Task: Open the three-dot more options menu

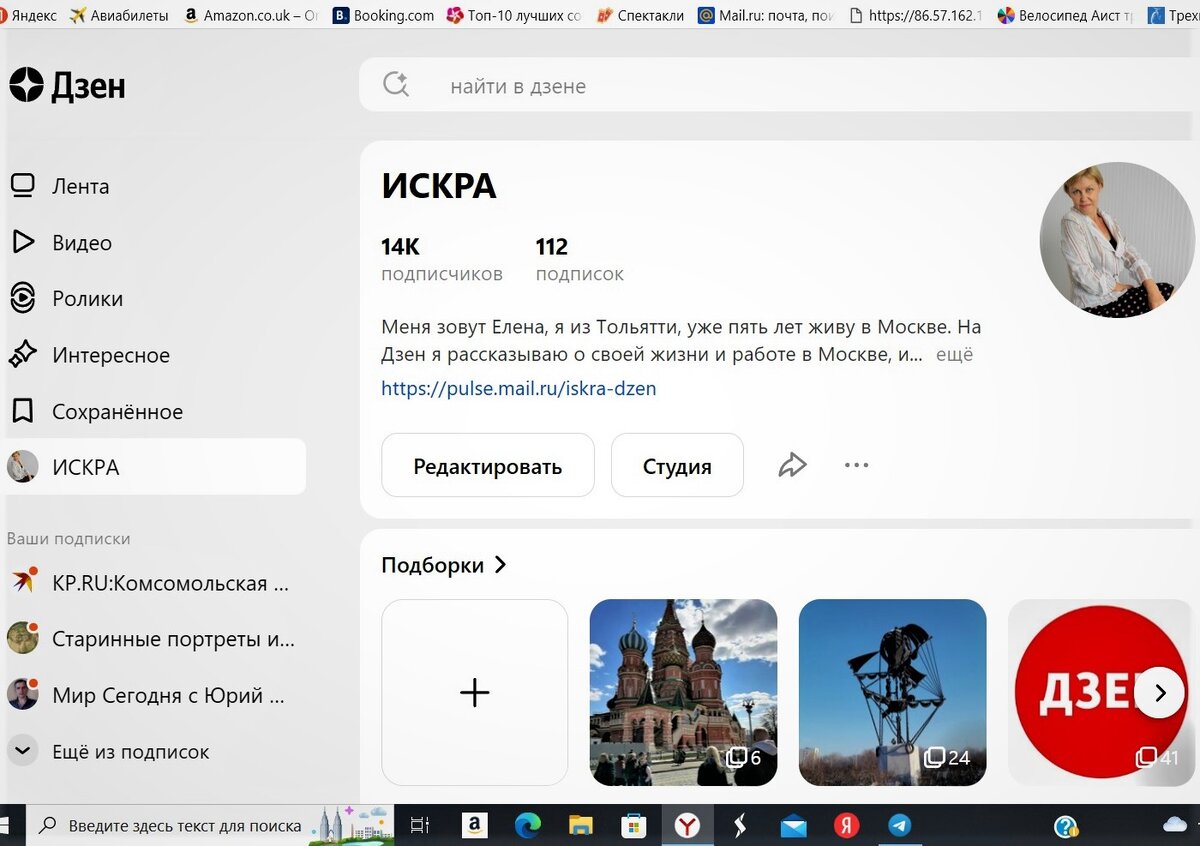Action: (856, 464)
